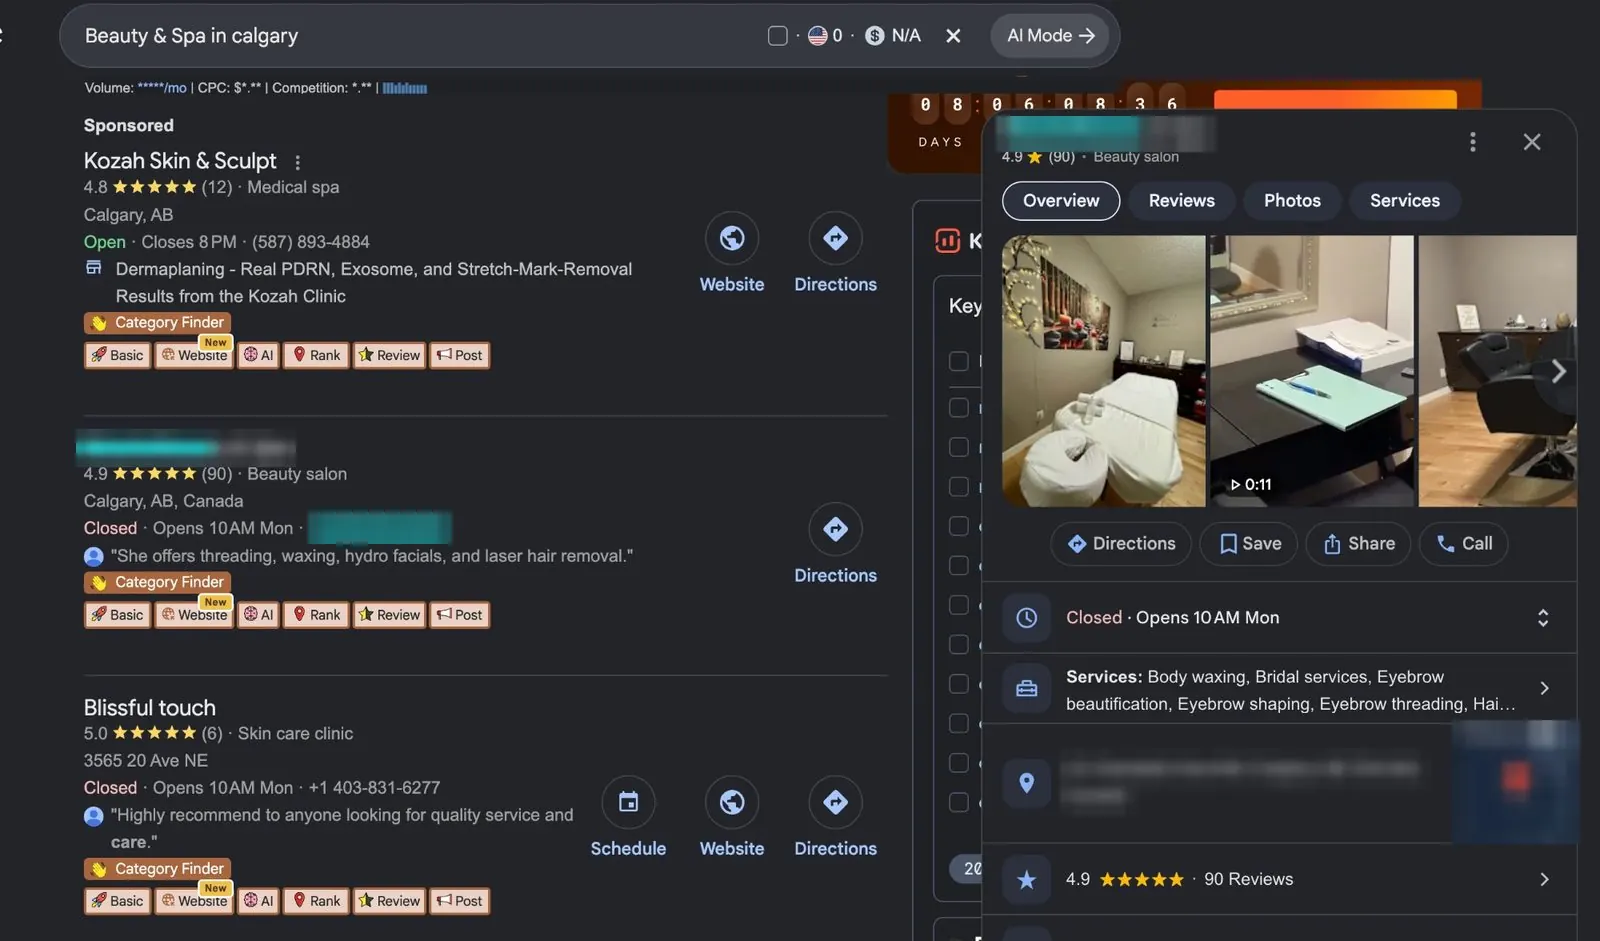Save the business in details panel

(x=1249, y=544)
